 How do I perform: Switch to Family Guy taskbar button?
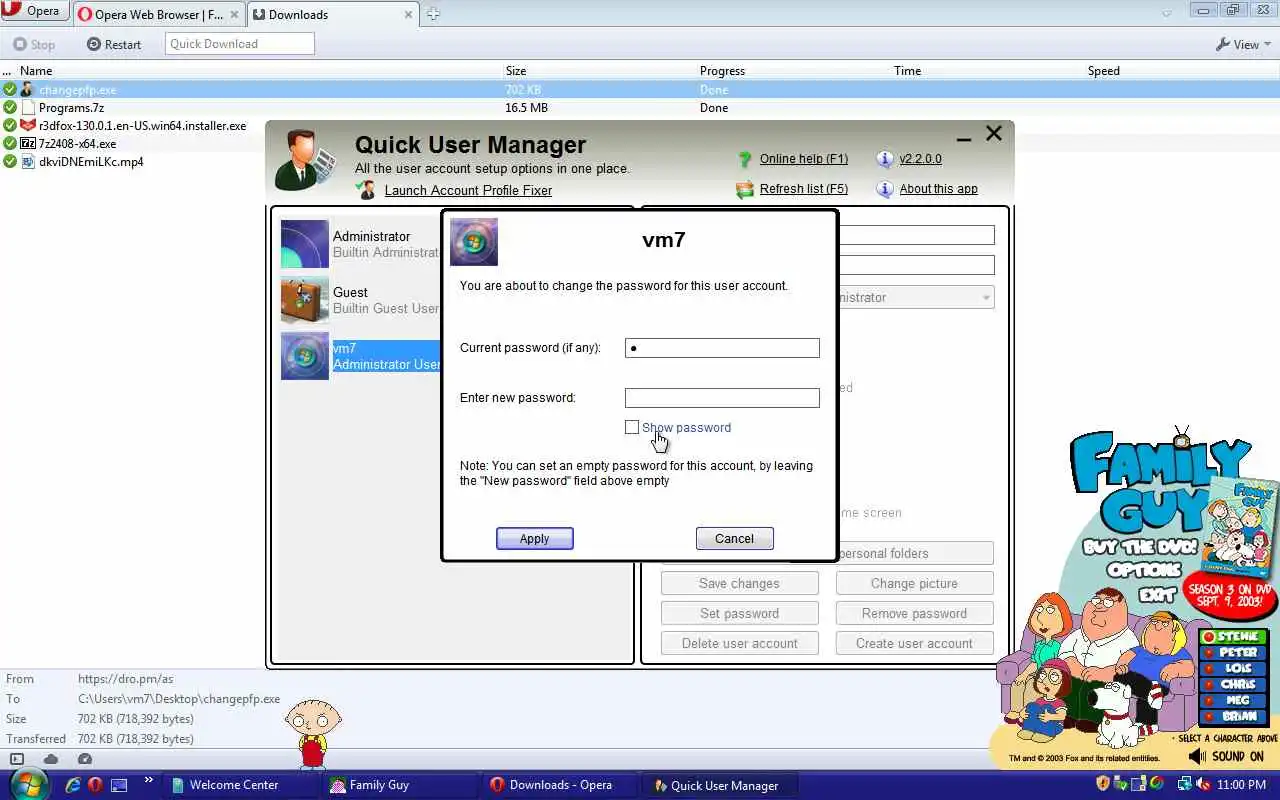pos(401,785)
